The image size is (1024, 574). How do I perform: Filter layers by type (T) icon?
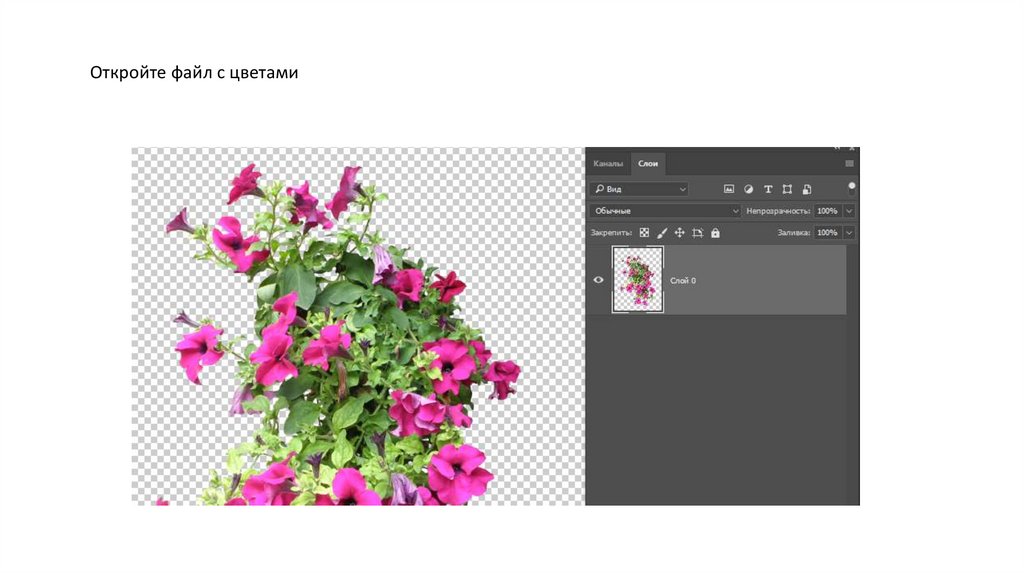[x=768, y=189]
